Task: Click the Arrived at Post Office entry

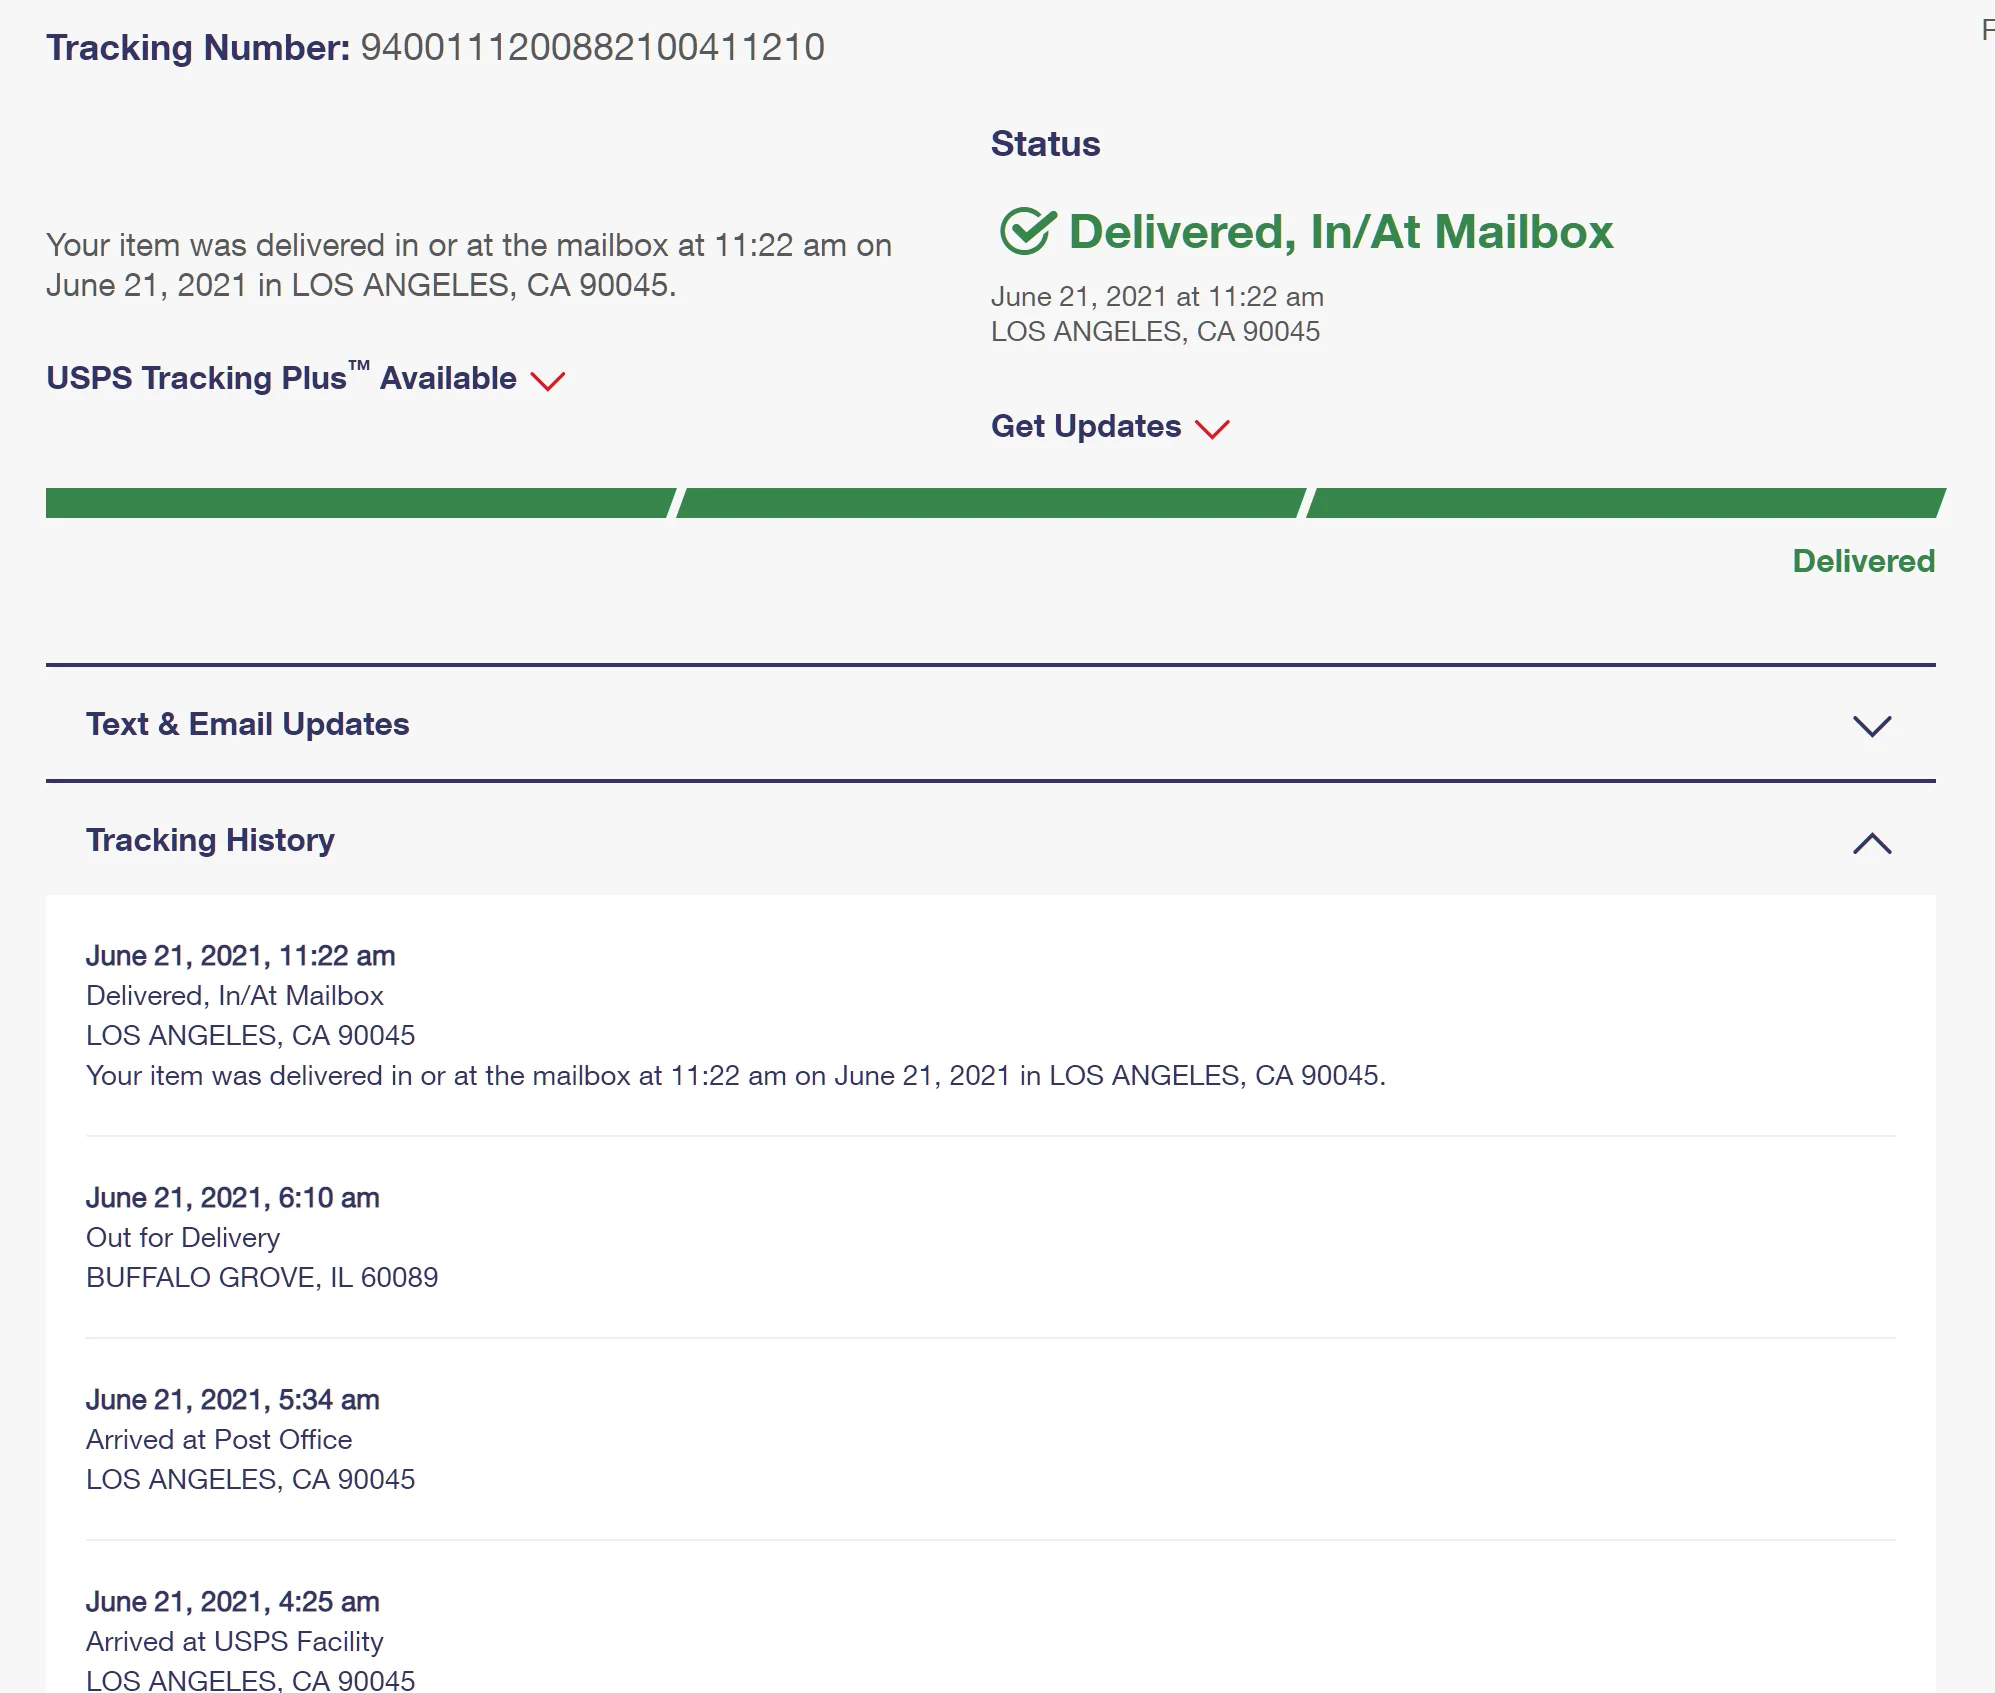Action: (x=219, y=1440)
